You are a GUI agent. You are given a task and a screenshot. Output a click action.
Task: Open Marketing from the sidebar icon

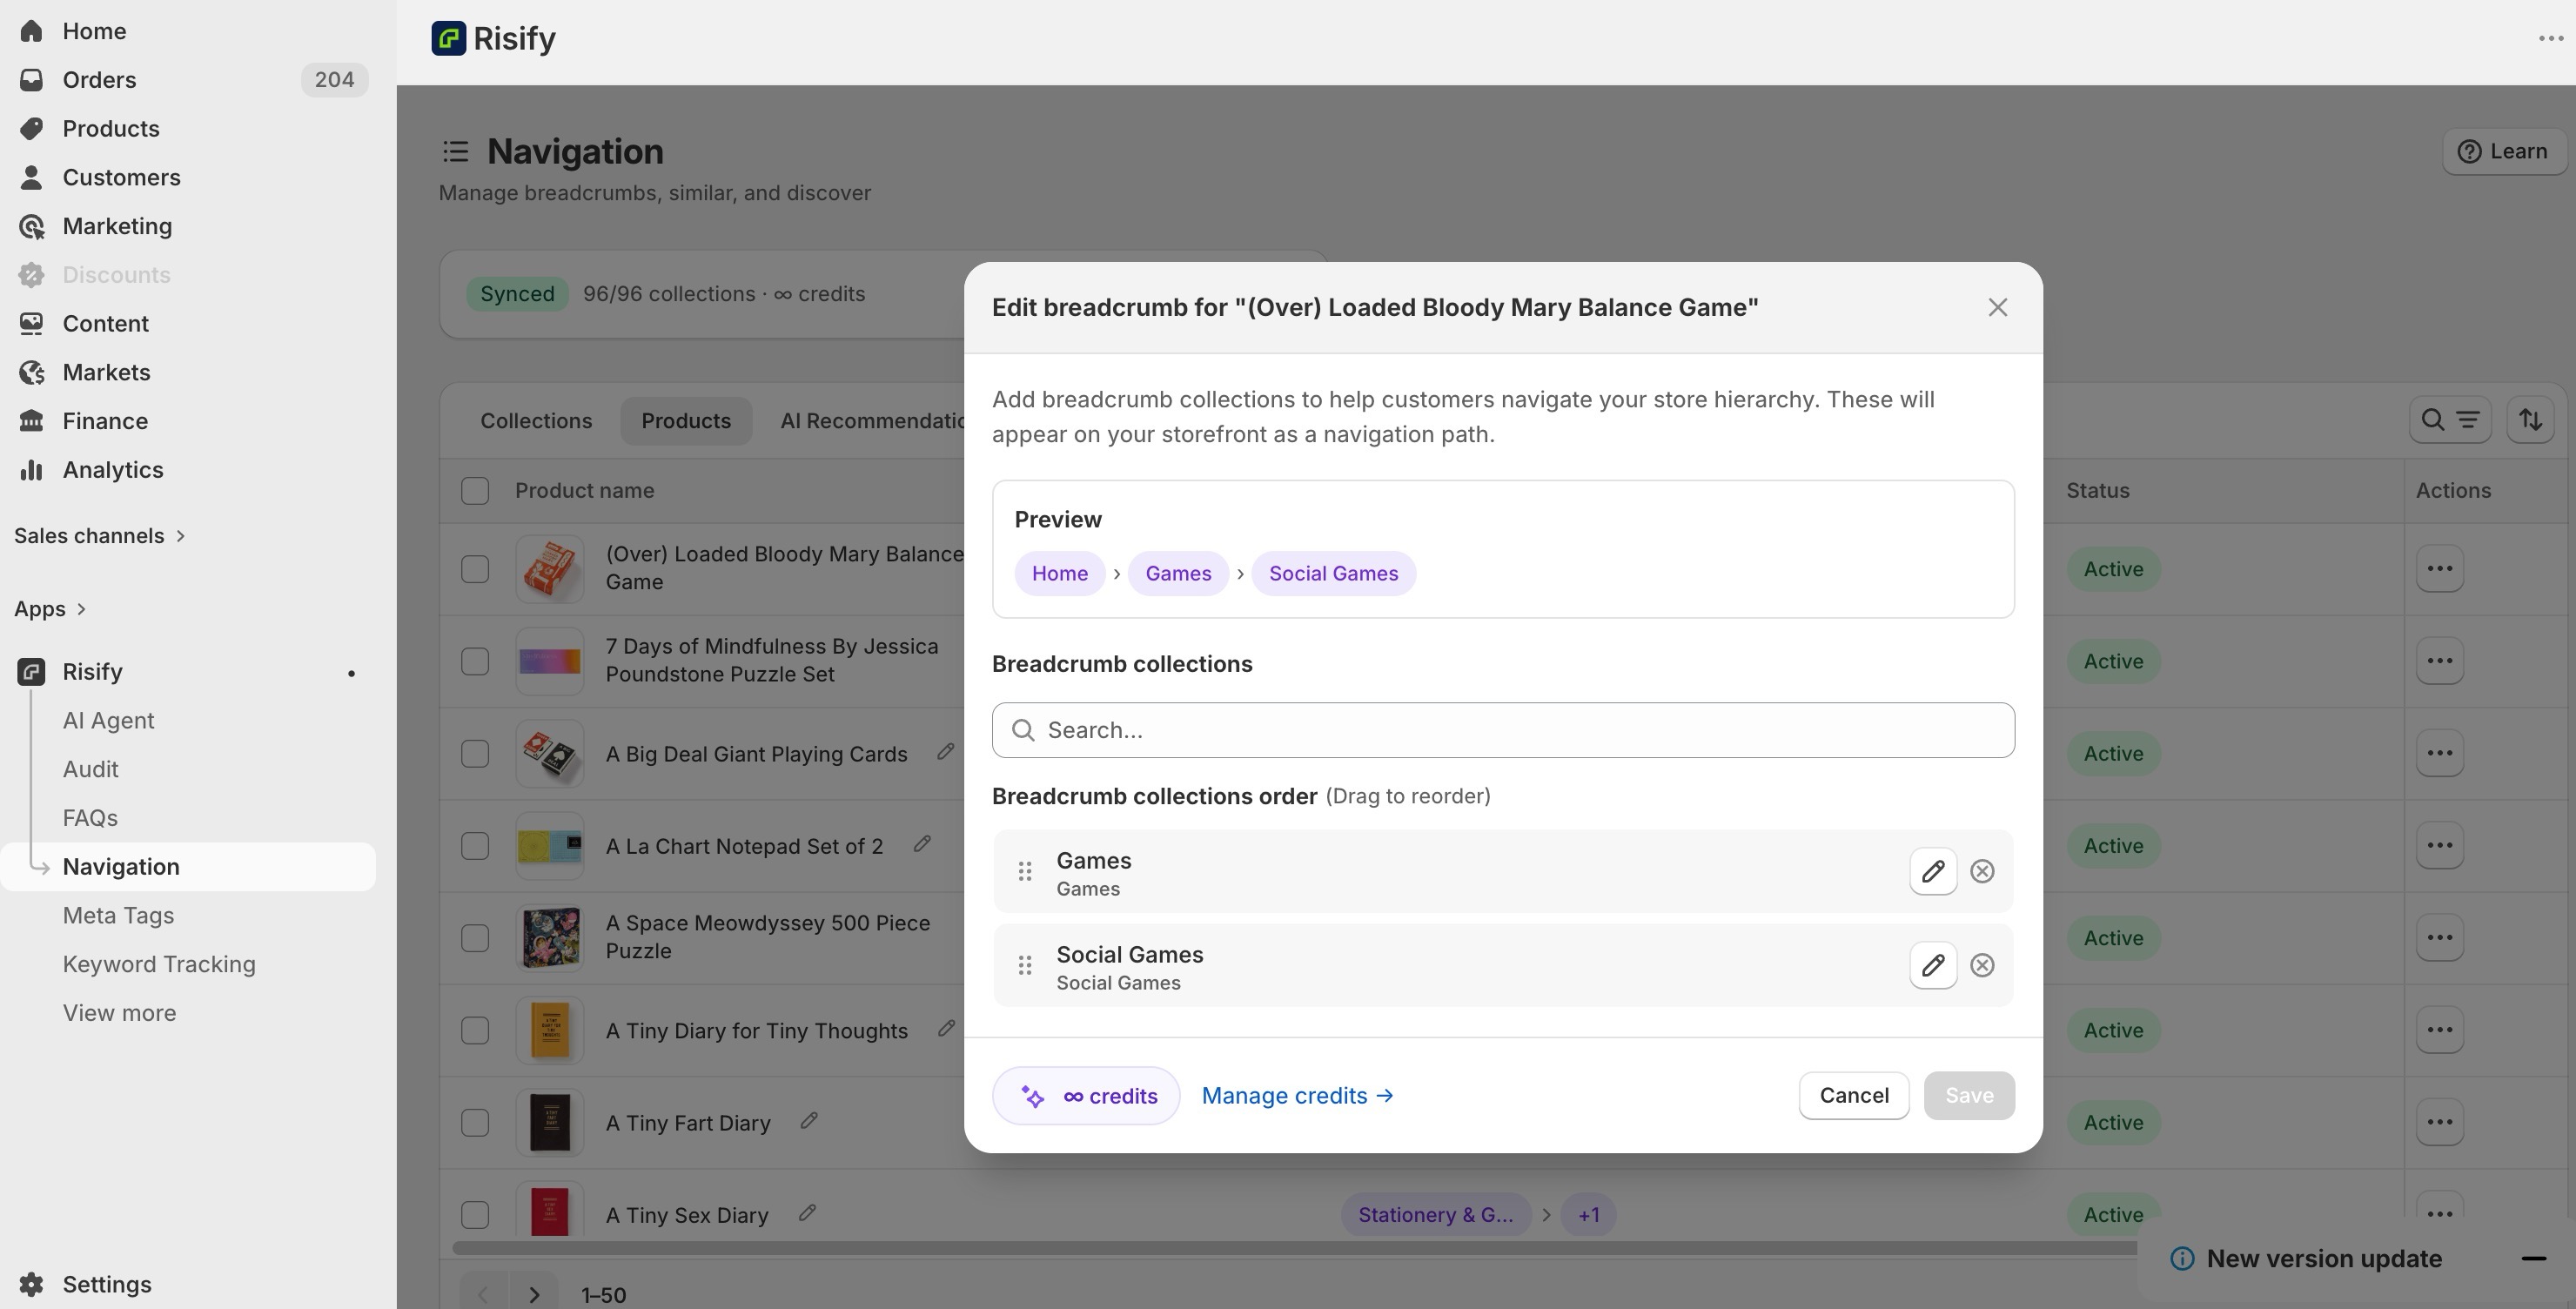click(31, 226)
